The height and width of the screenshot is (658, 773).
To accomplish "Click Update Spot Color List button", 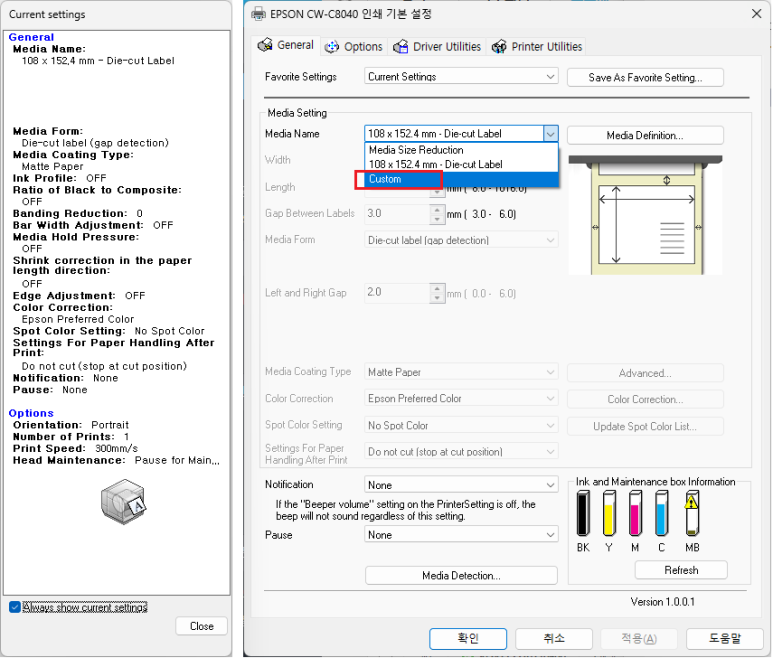I will 645,426.
